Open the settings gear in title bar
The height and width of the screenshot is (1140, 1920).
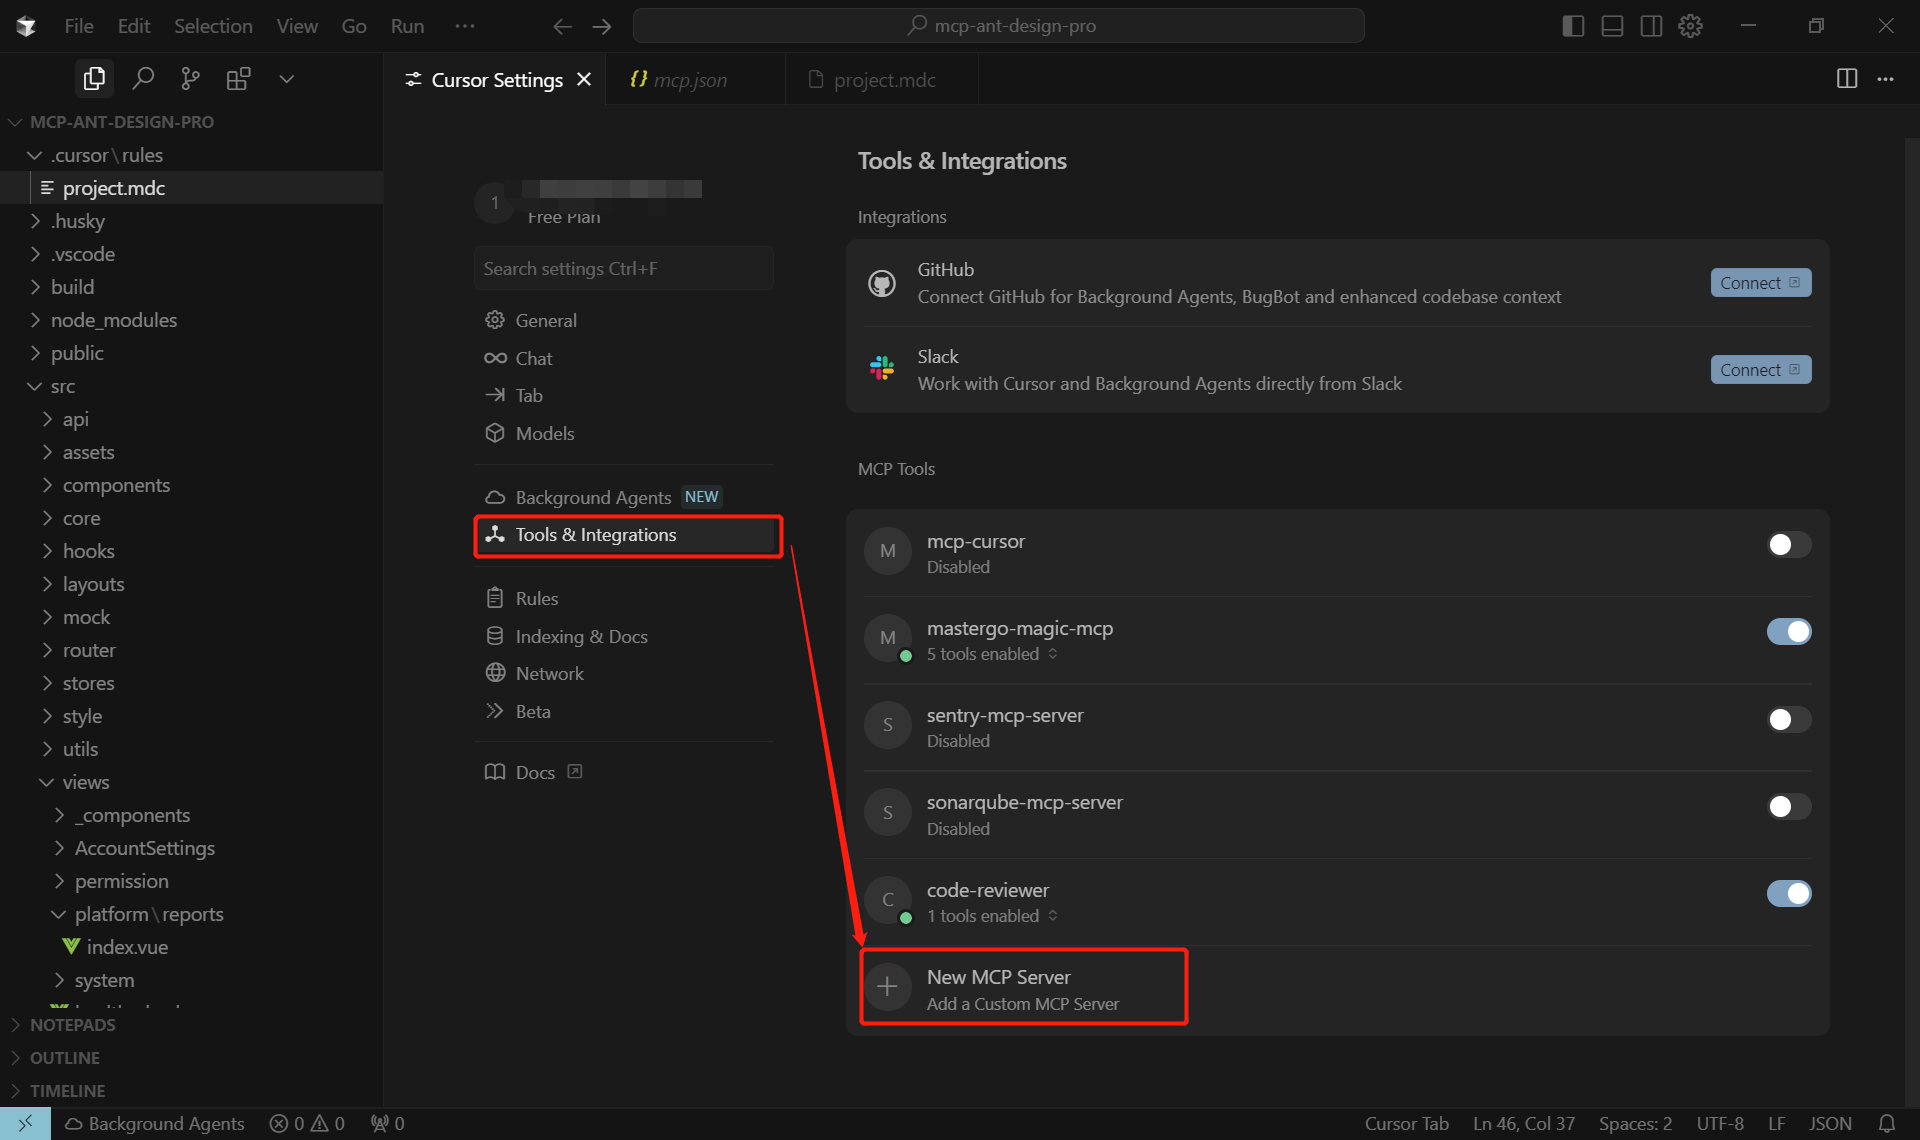click(x=1690, y=26)
